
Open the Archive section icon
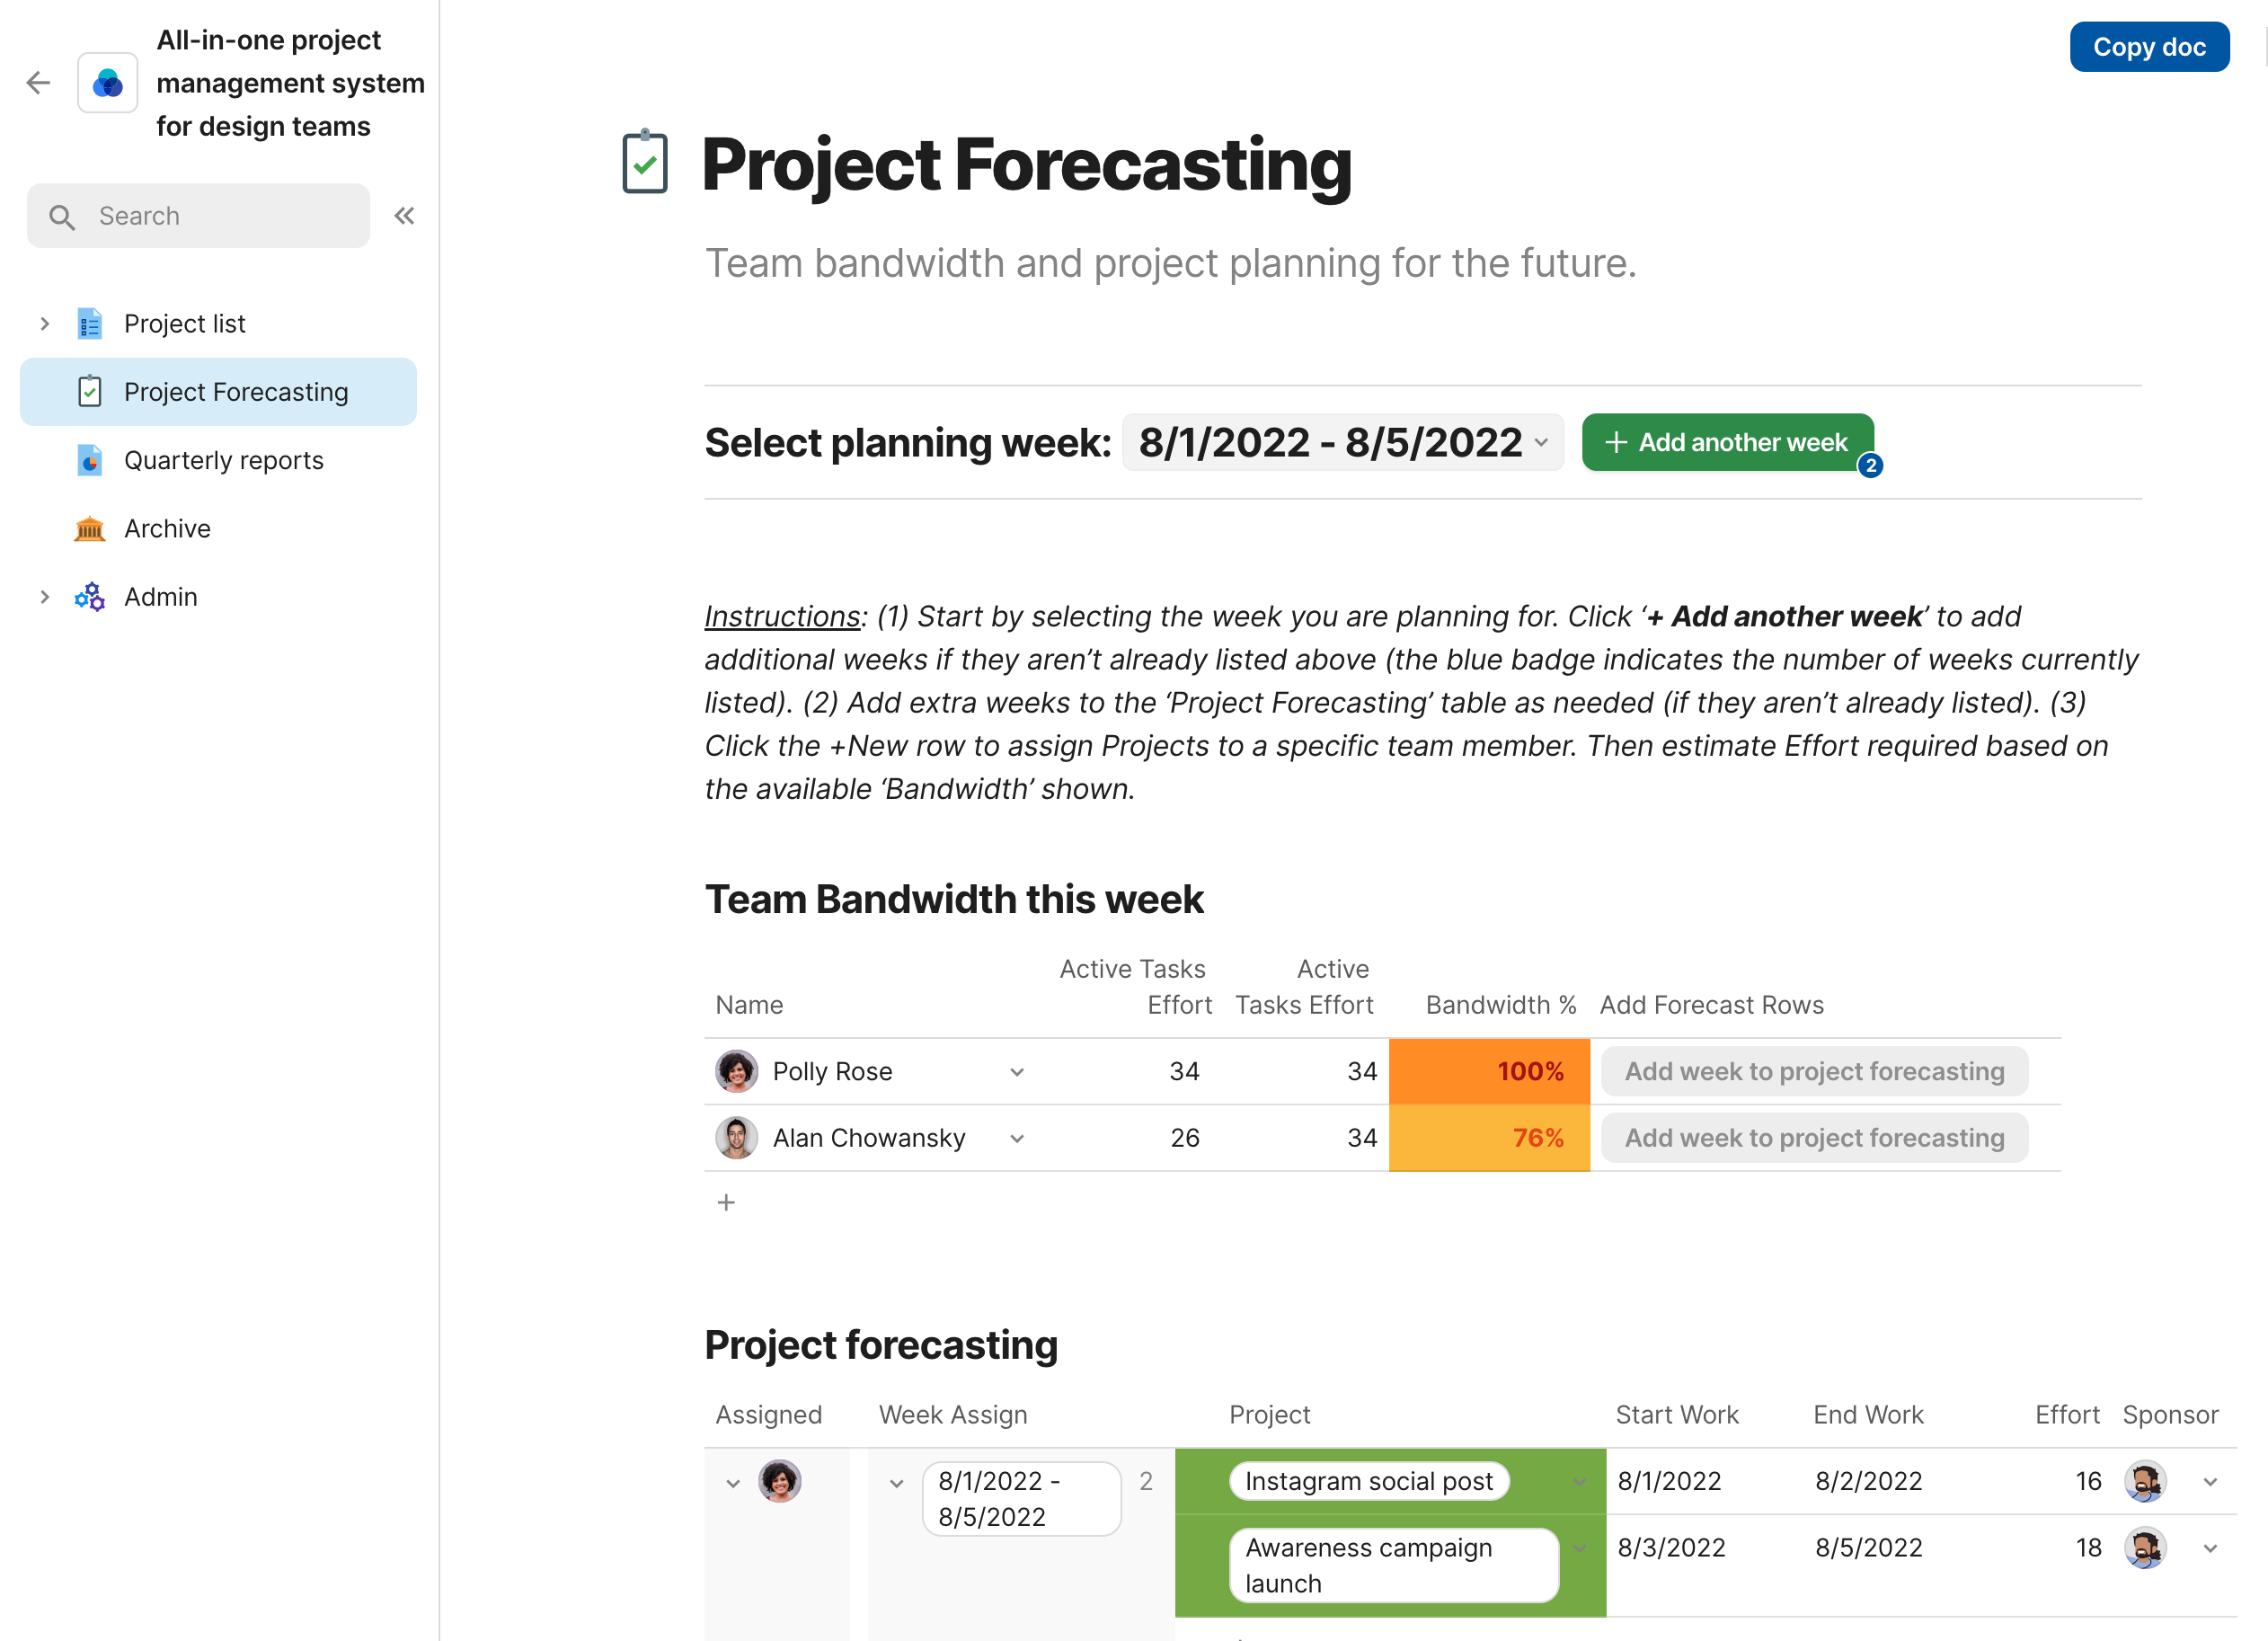89,528
